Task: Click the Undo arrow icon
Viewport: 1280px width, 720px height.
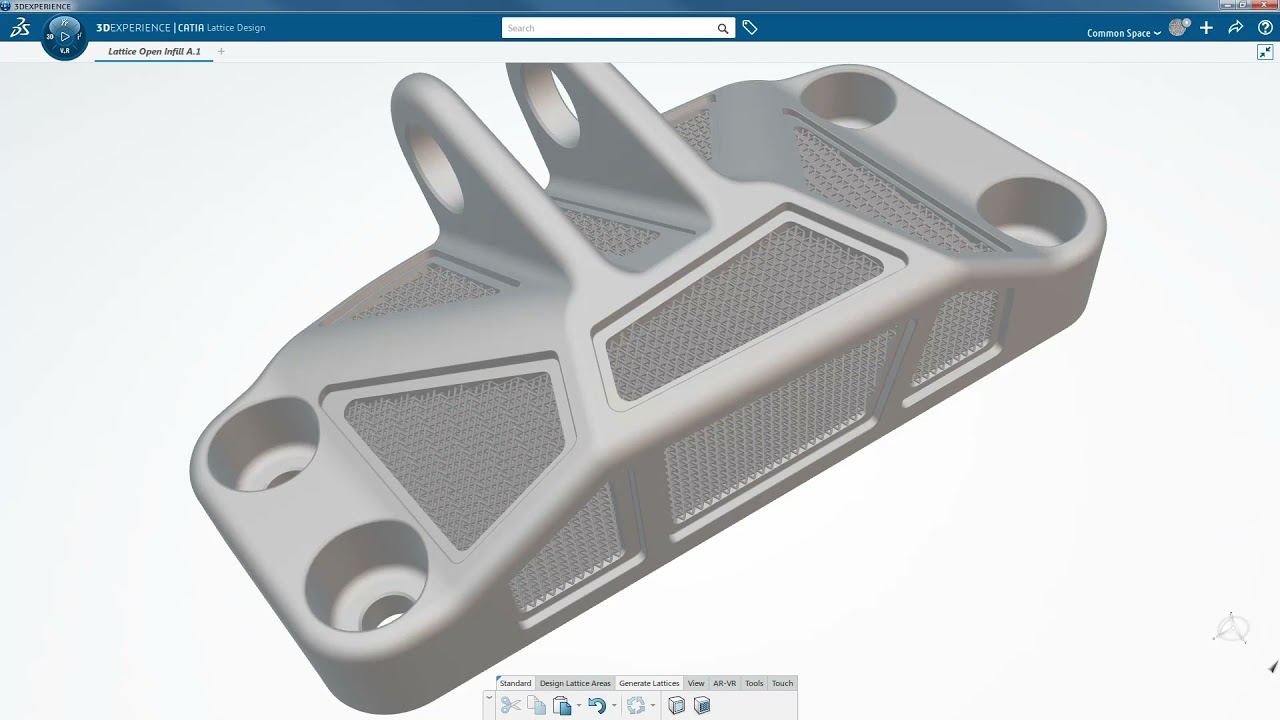Action: point(597,706)
